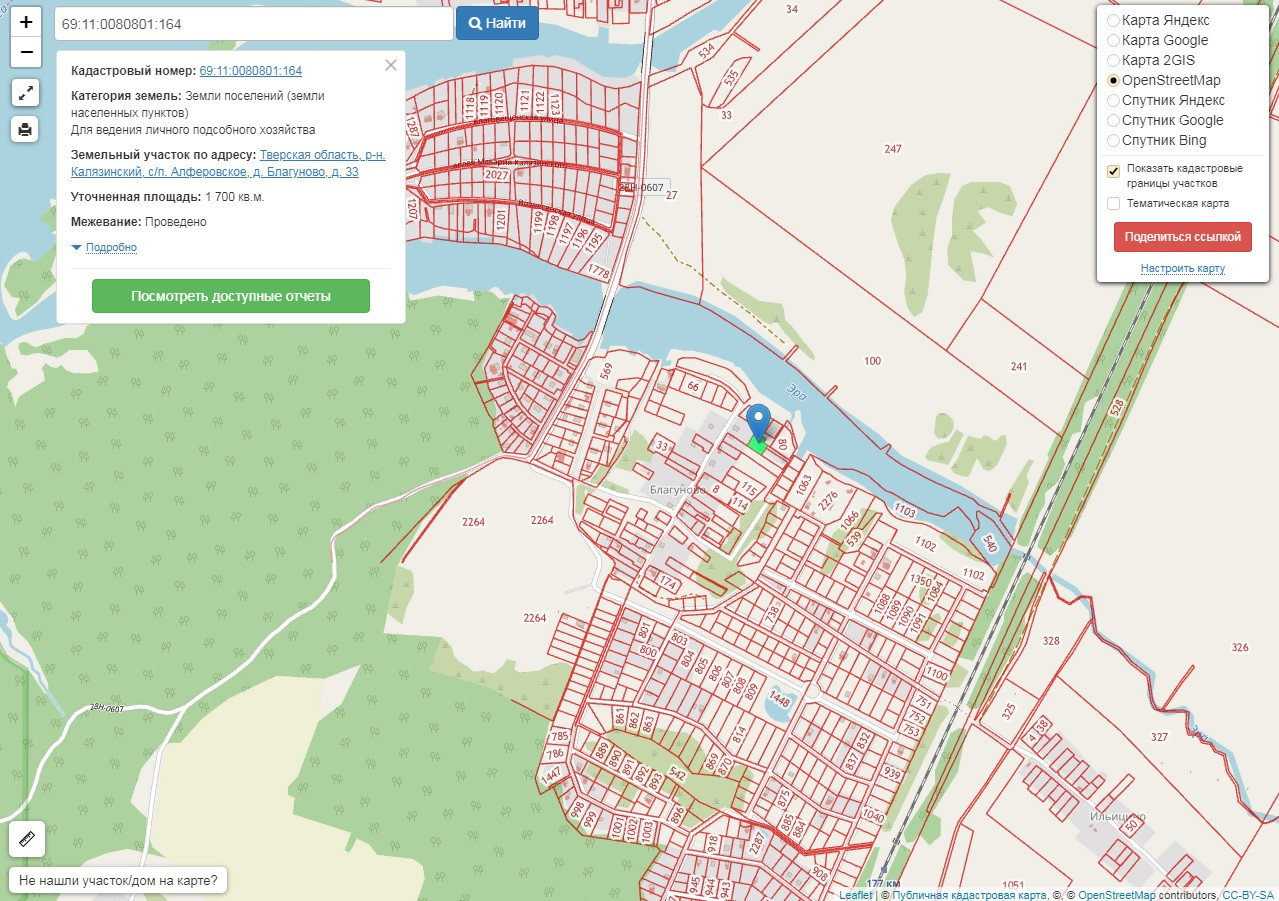Open the Тверская область address link

pyautogui.click(x=229, y=163)
